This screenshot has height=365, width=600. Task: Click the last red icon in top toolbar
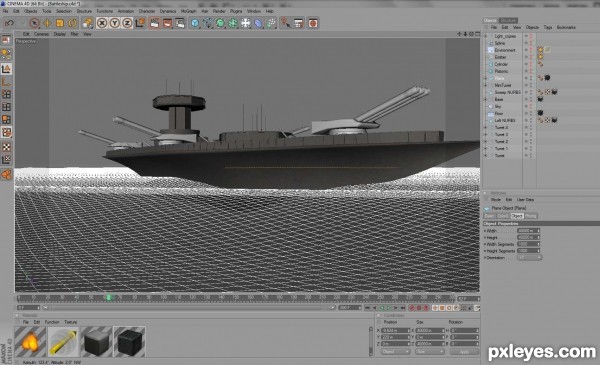(313, 23)
